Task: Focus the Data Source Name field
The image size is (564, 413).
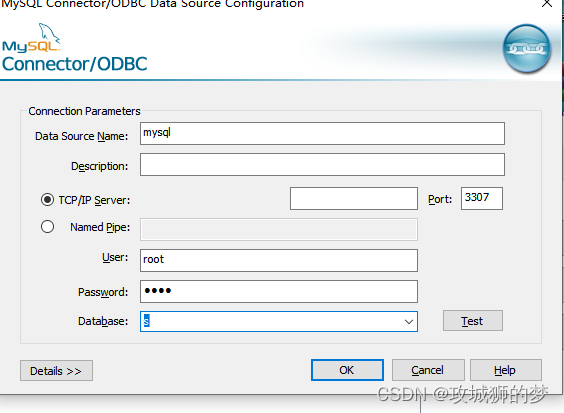Action: point(322,133)
